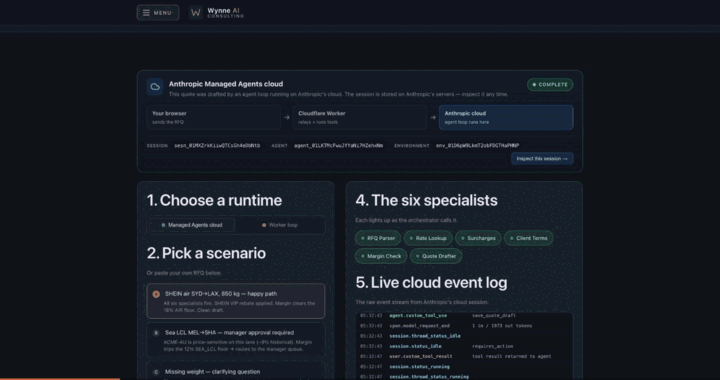Click the C badge on Missing weight scenario
The image size is (720, 380).
point(156,372)
